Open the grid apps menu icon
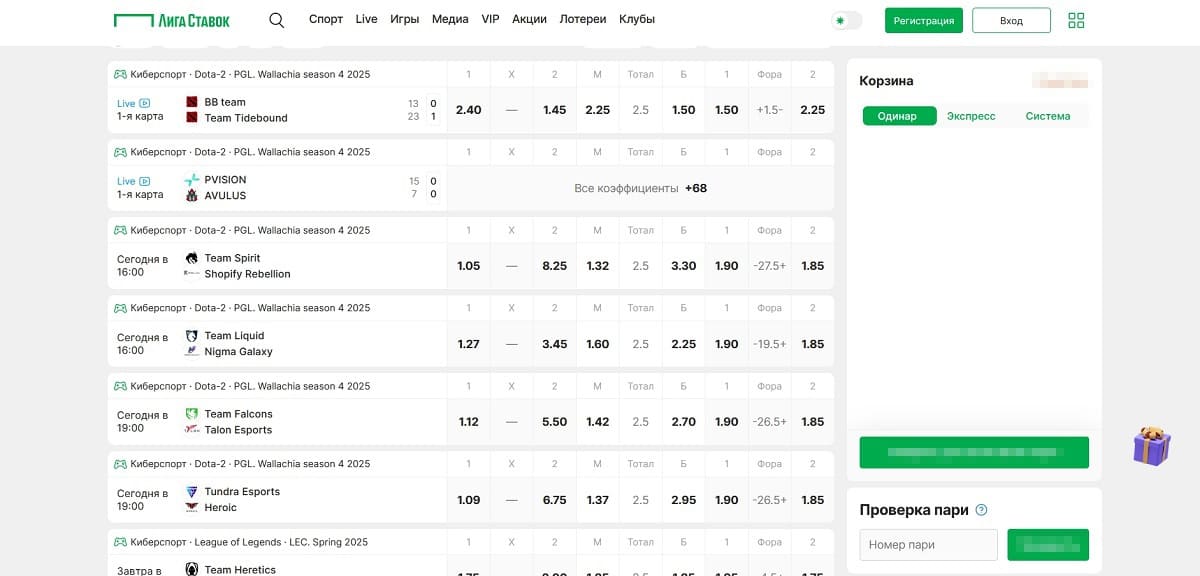1200x576 pixels. (x=1076, y=20)
